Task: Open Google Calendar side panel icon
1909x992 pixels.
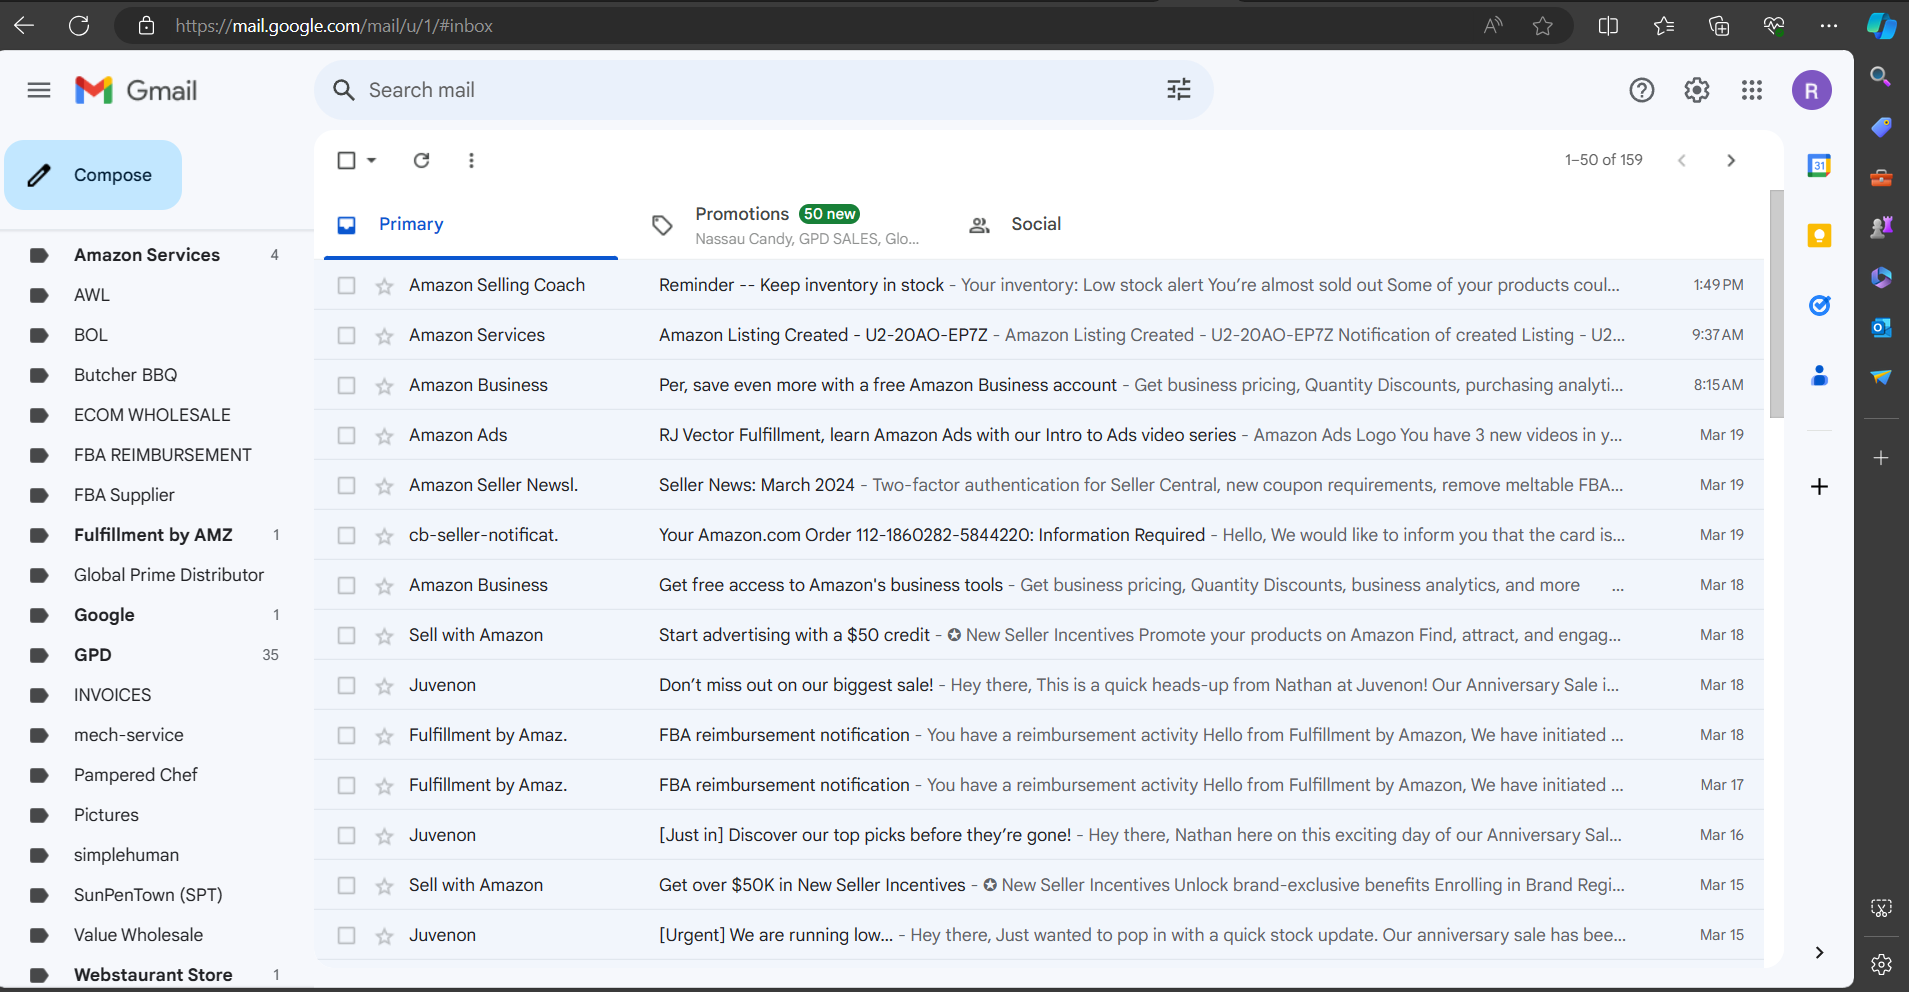Action: click(x=1819, y=166)
